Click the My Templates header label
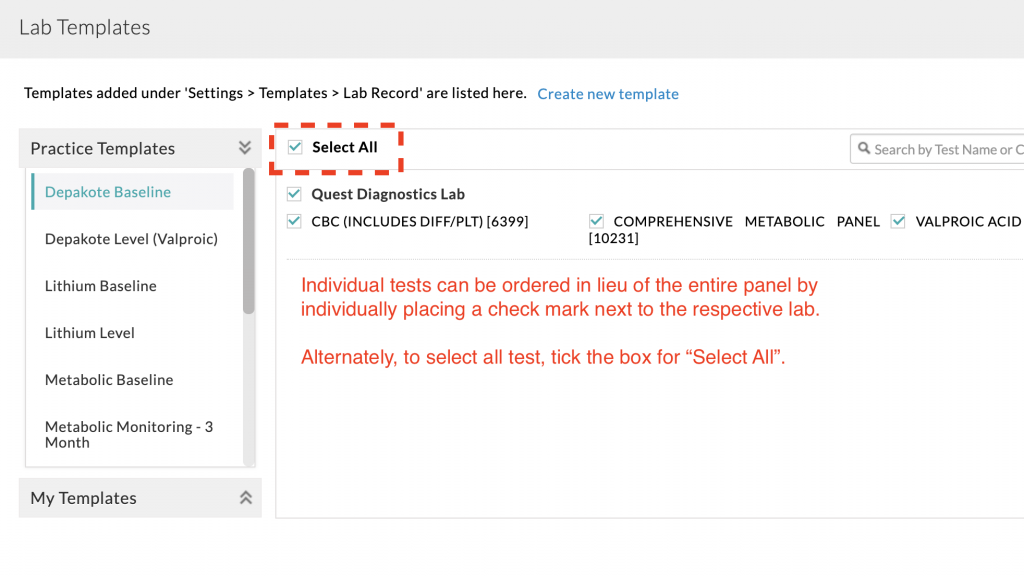 click(83, 498)
